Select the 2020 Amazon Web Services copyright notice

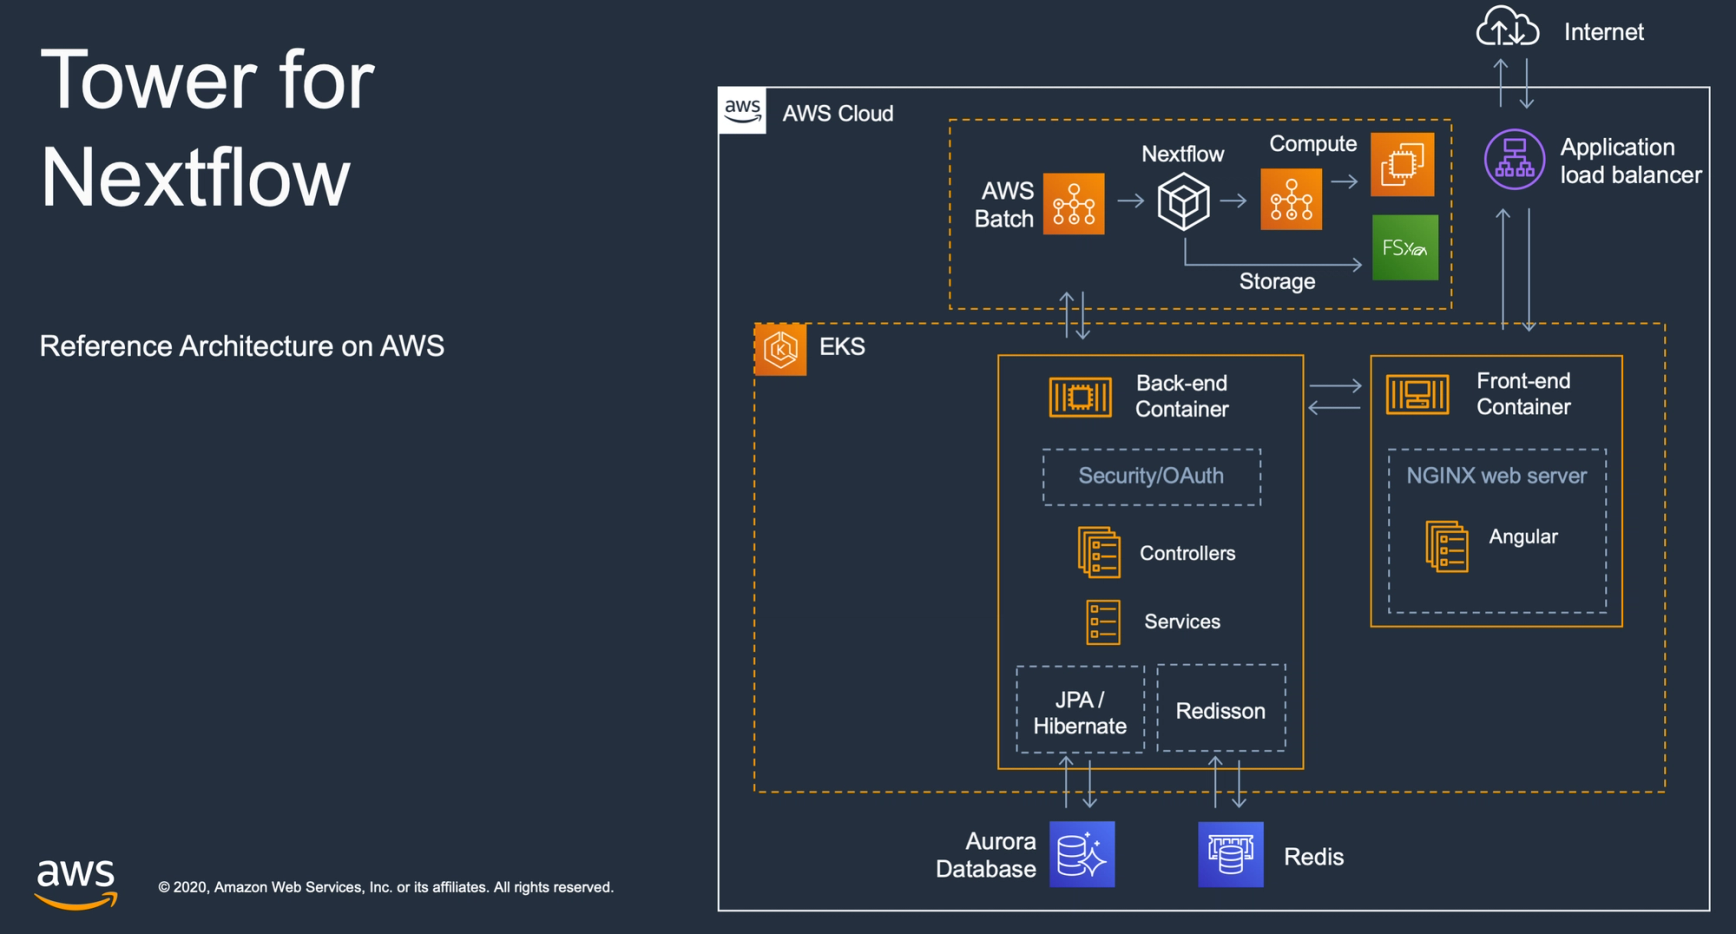(386, 887)
